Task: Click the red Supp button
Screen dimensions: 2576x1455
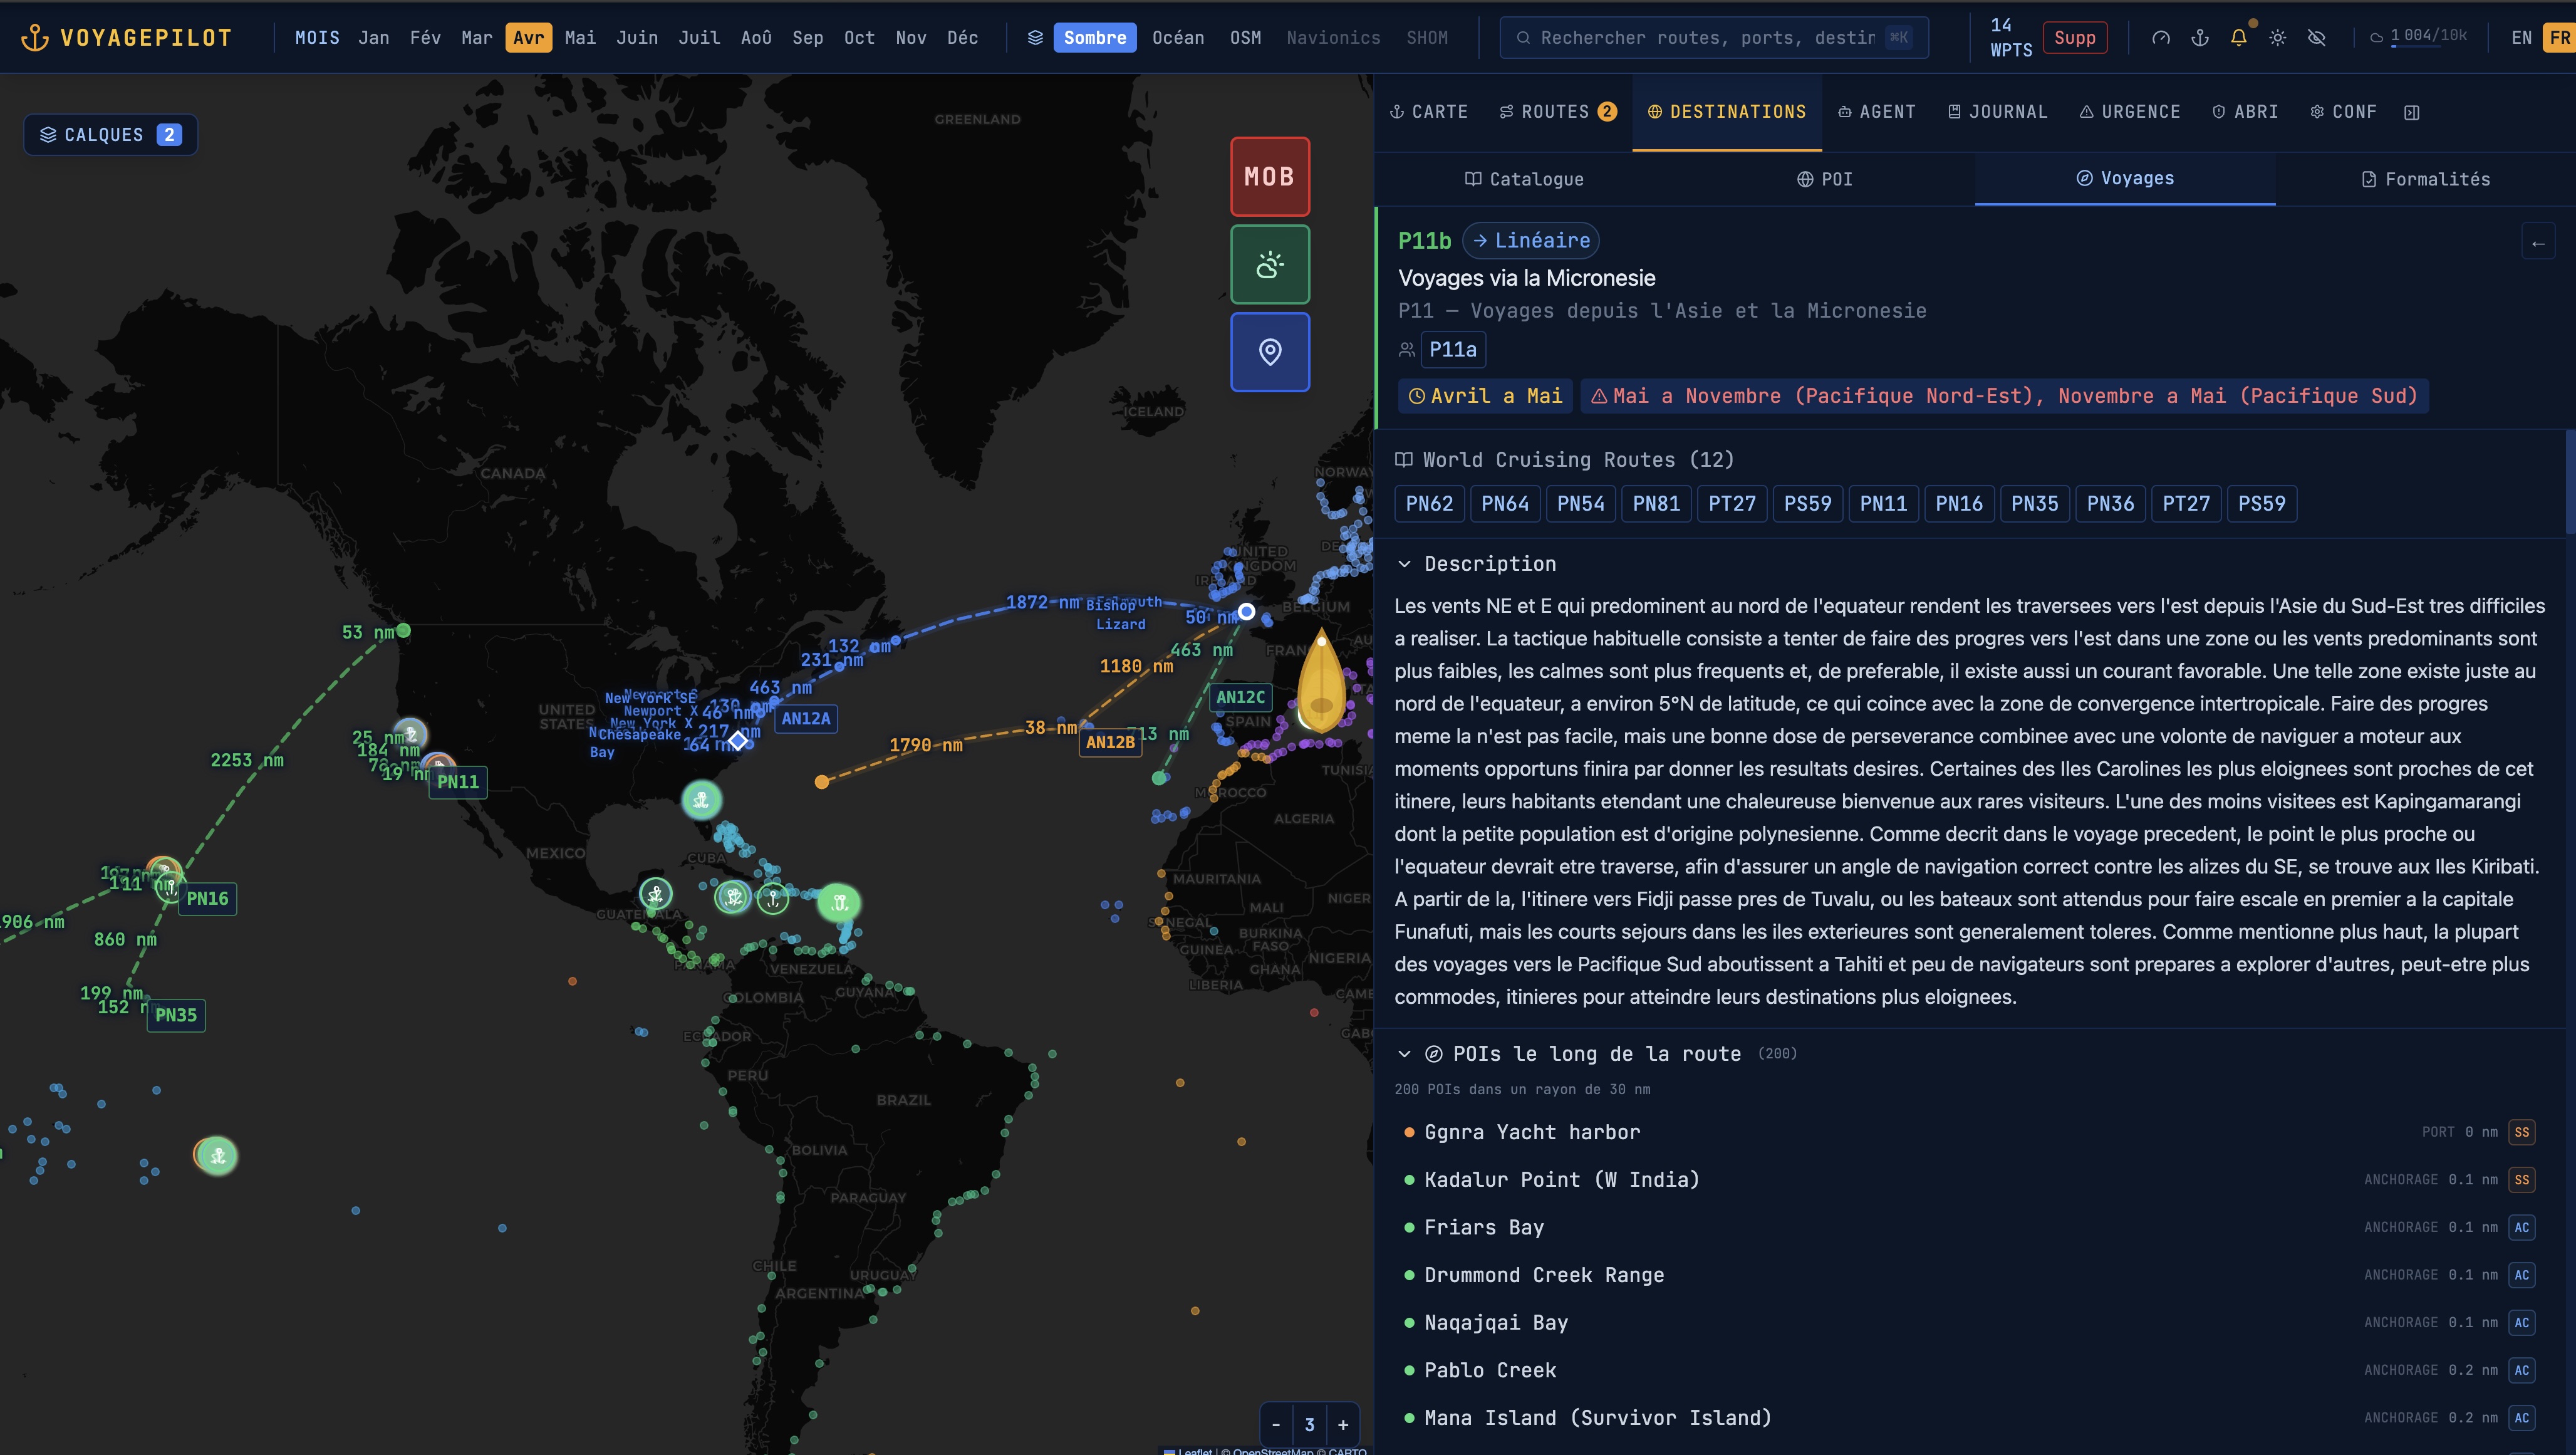Action: click(x=2074, y=38)
